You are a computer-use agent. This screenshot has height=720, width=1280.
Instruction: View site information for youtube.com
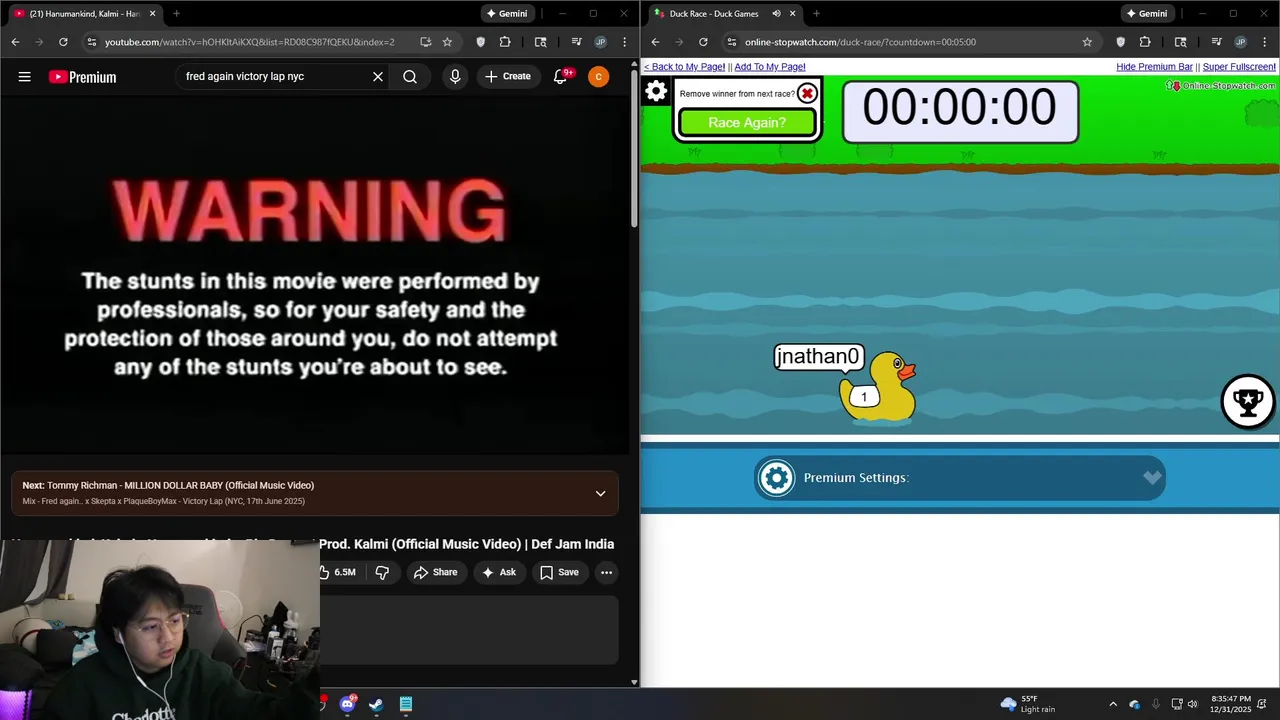tap(92, 42)
